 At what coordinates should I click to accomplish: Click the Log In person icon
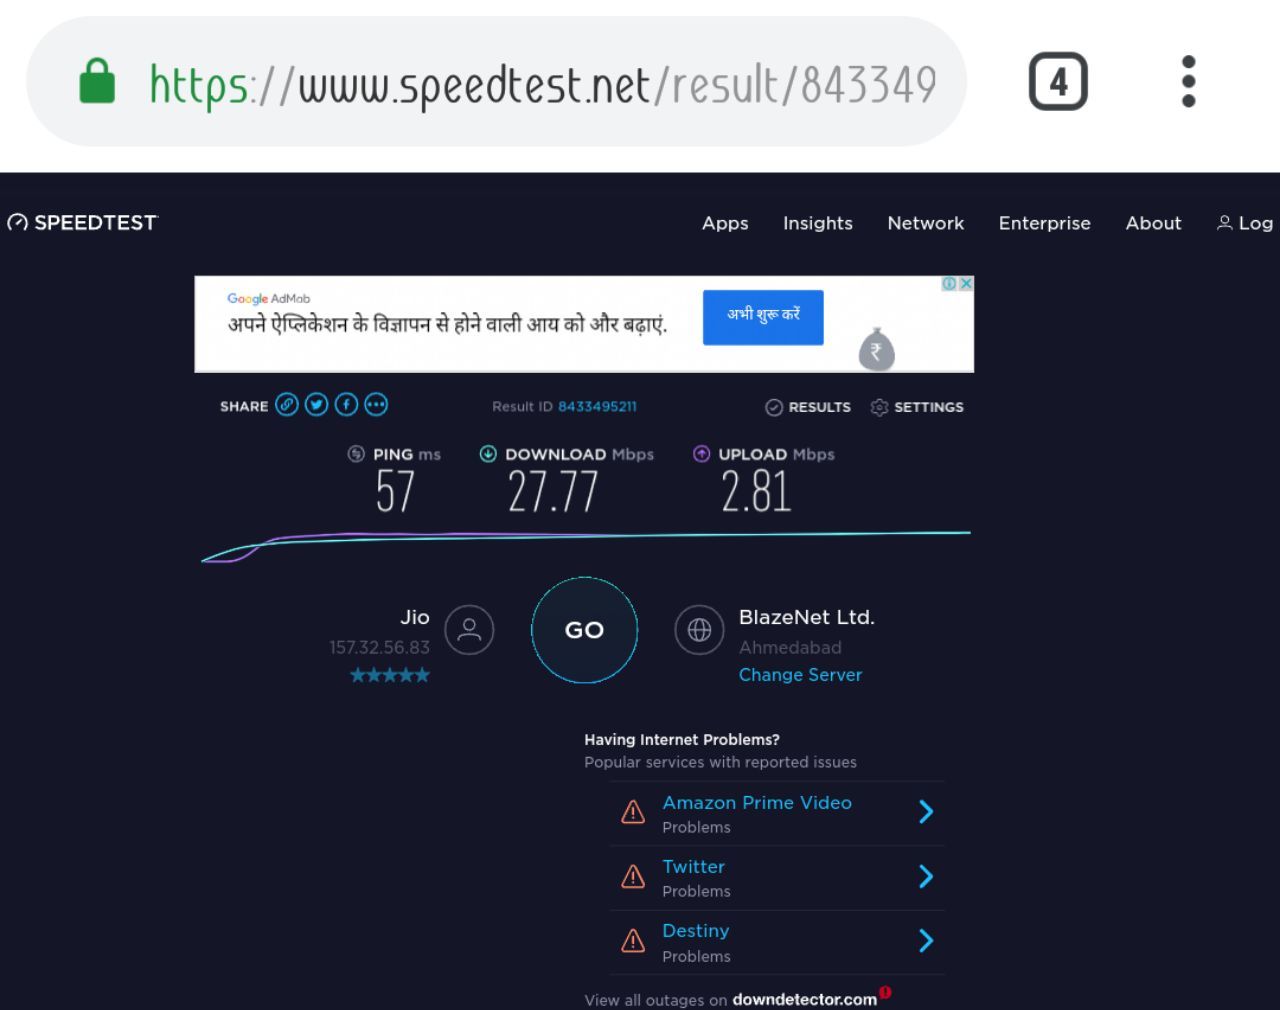(1224, 223)
